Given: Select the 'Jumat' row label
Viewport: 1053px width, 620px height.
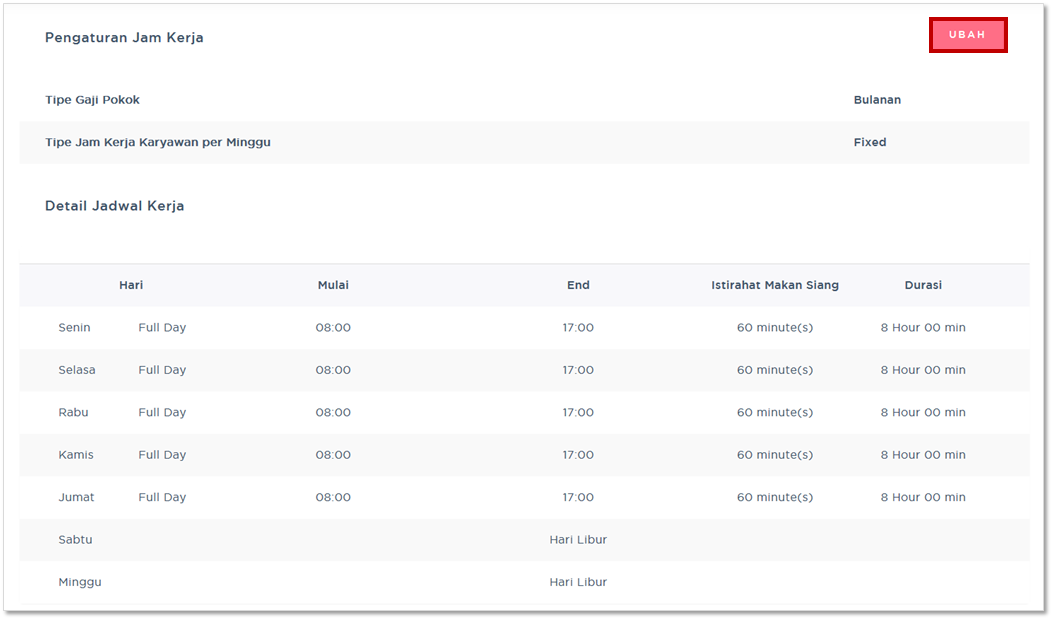Looking at the screenshot, I should [x=77, y=497].
